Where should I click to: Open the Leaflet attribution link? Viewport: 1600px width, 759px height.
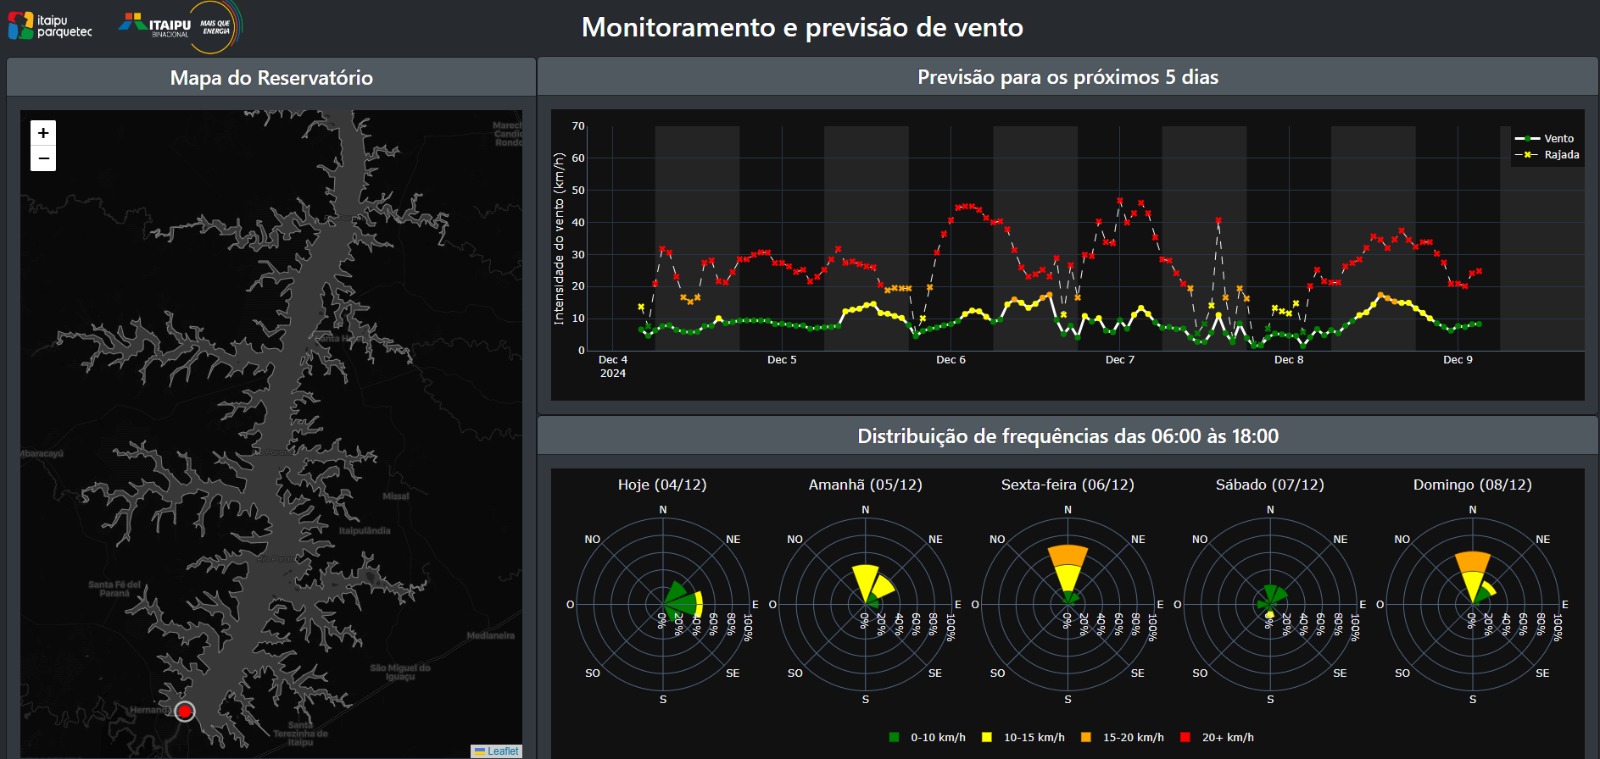tap(502, 751)
